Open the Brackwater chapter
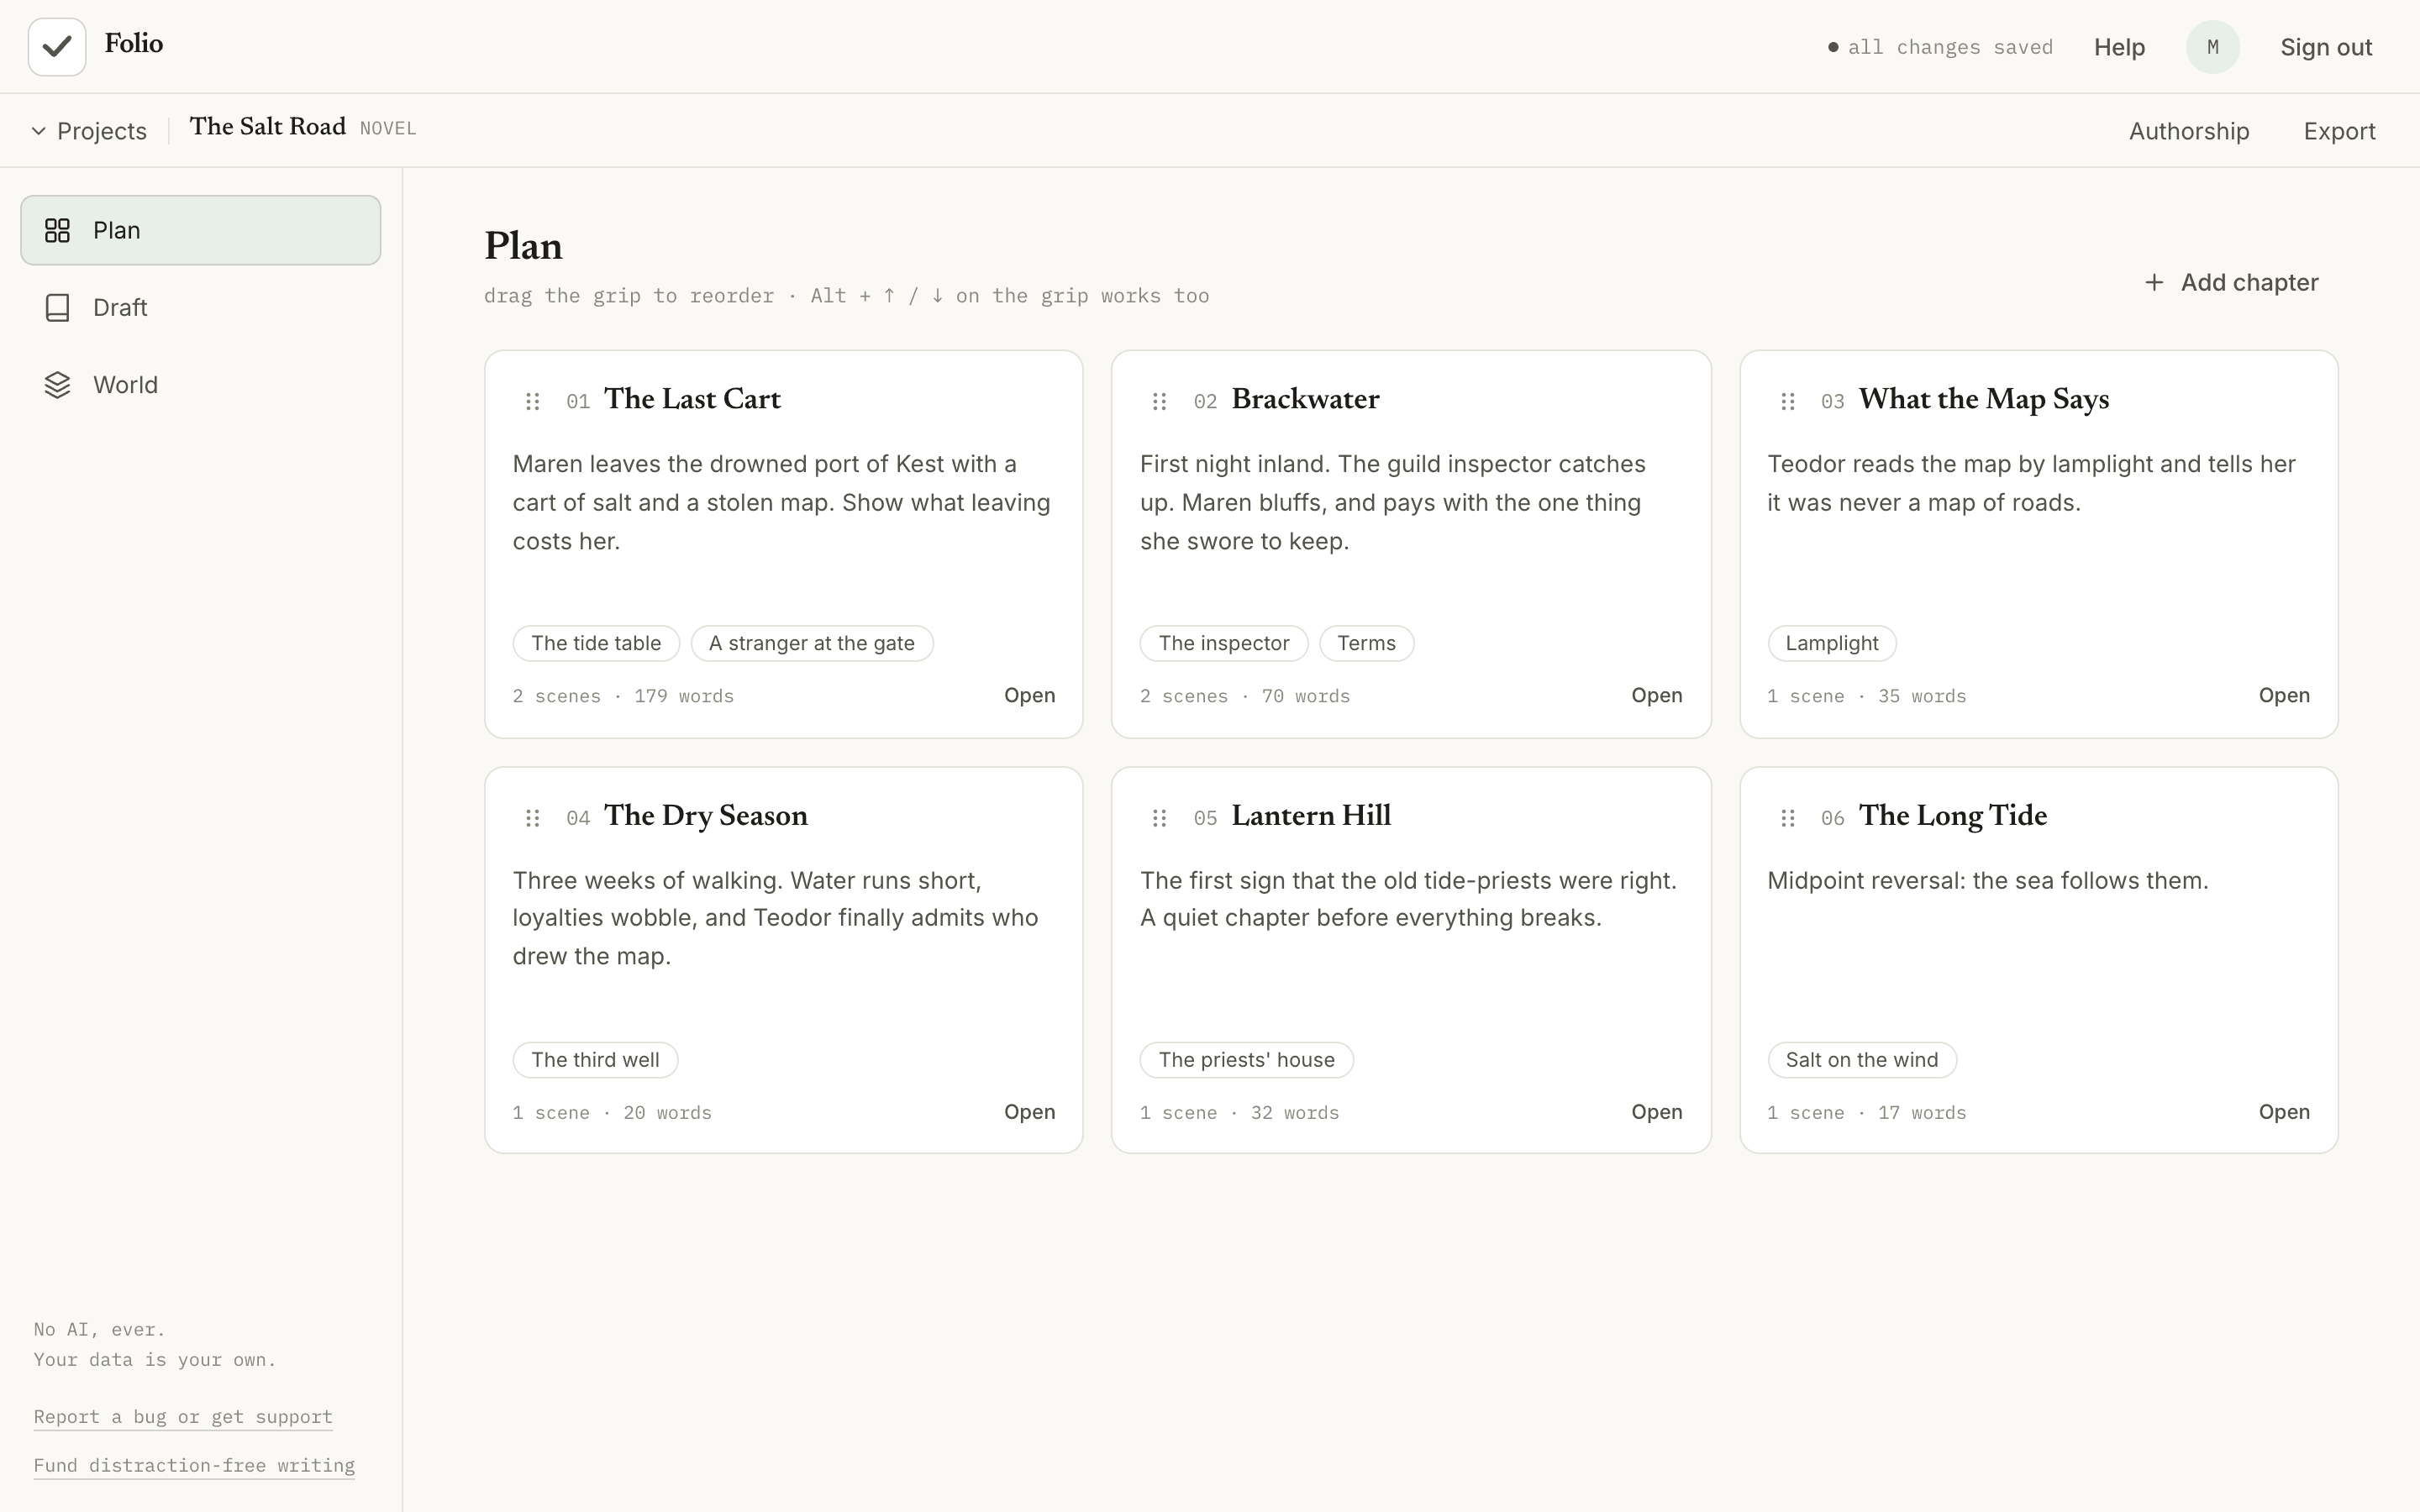Image resolution: width=2420 pixels, height=1512 pixels. [x=1656, y=695]
